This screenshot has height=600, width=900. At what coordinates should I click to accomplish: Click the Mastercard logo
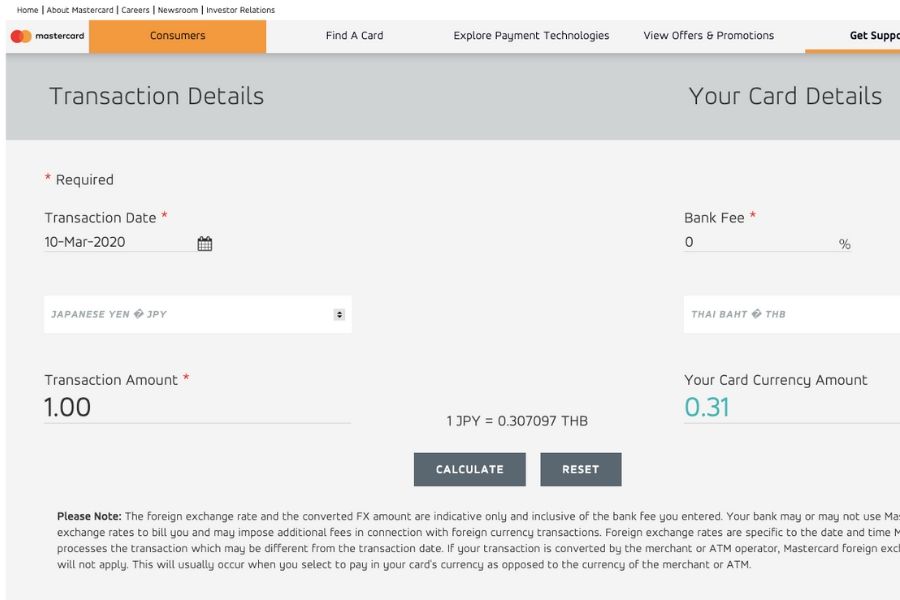tap(48, 36)
